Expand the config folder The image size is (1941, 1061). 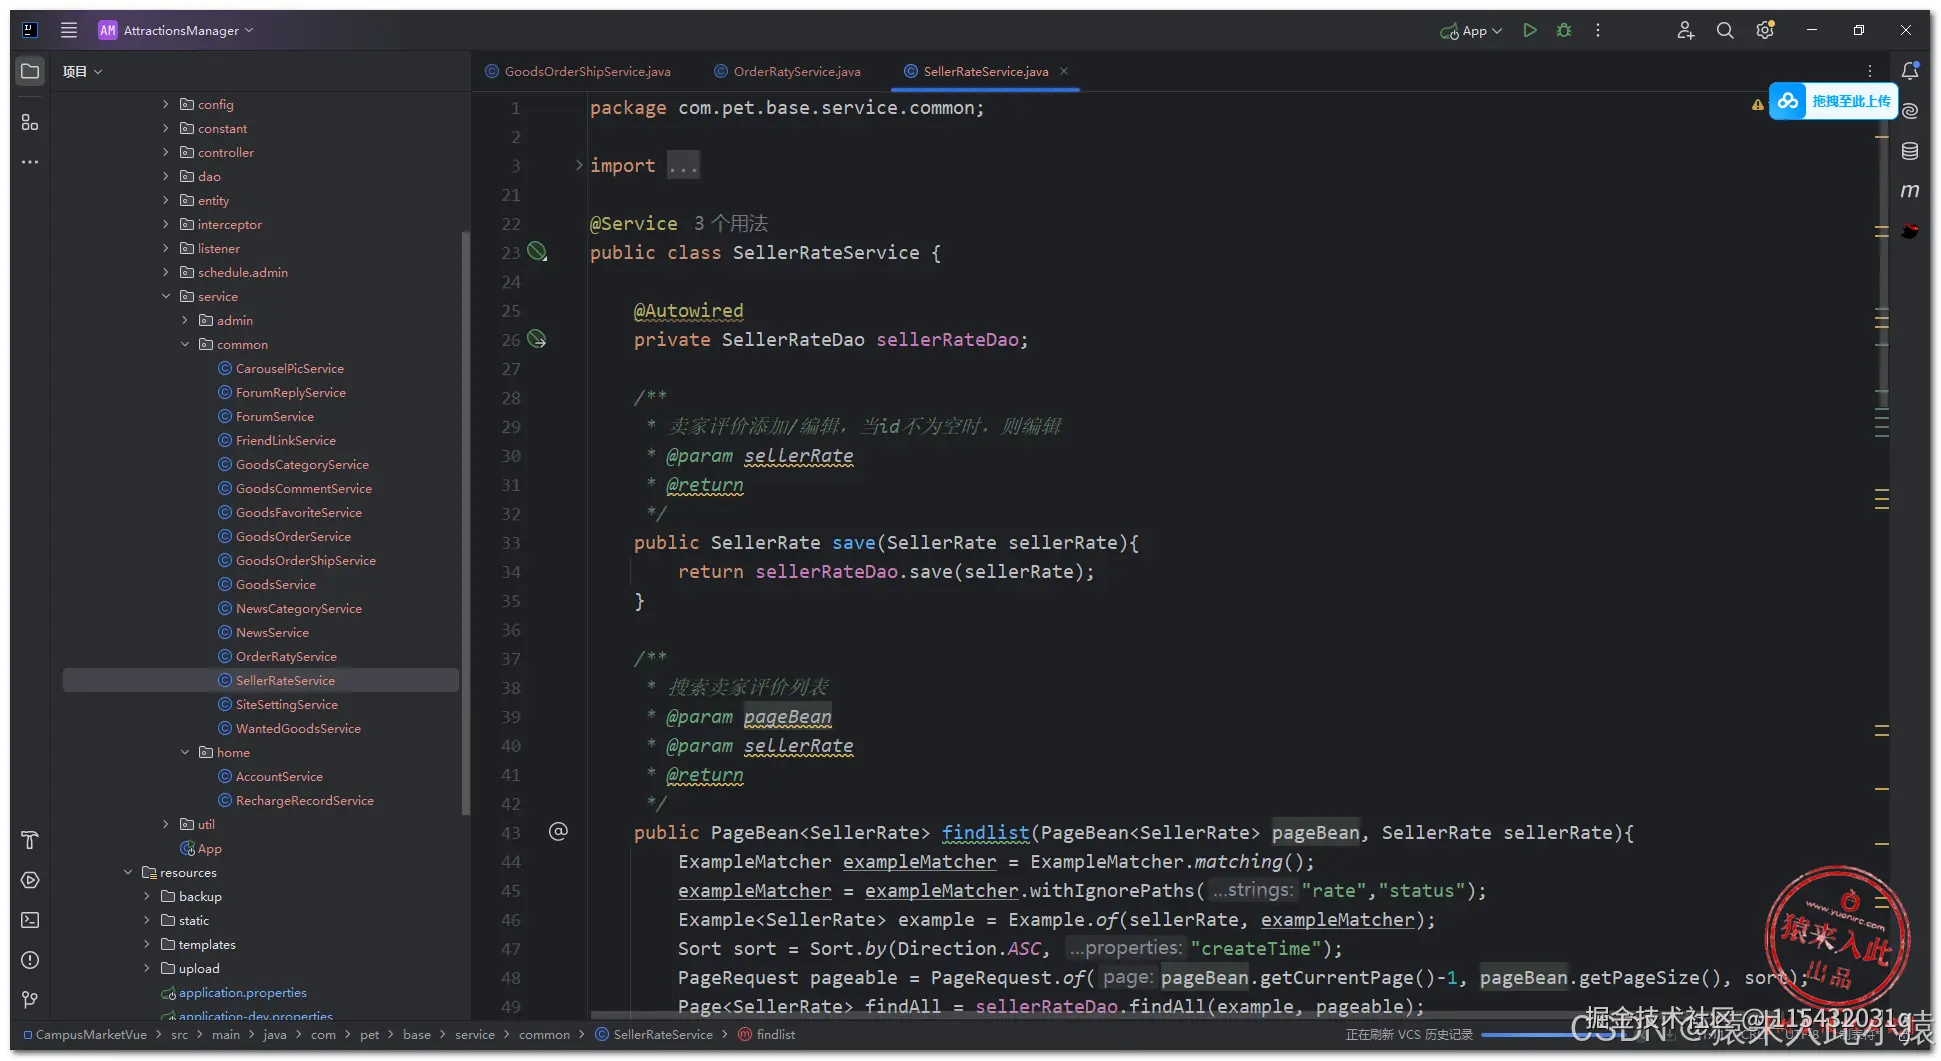click(x=166, y=104)
